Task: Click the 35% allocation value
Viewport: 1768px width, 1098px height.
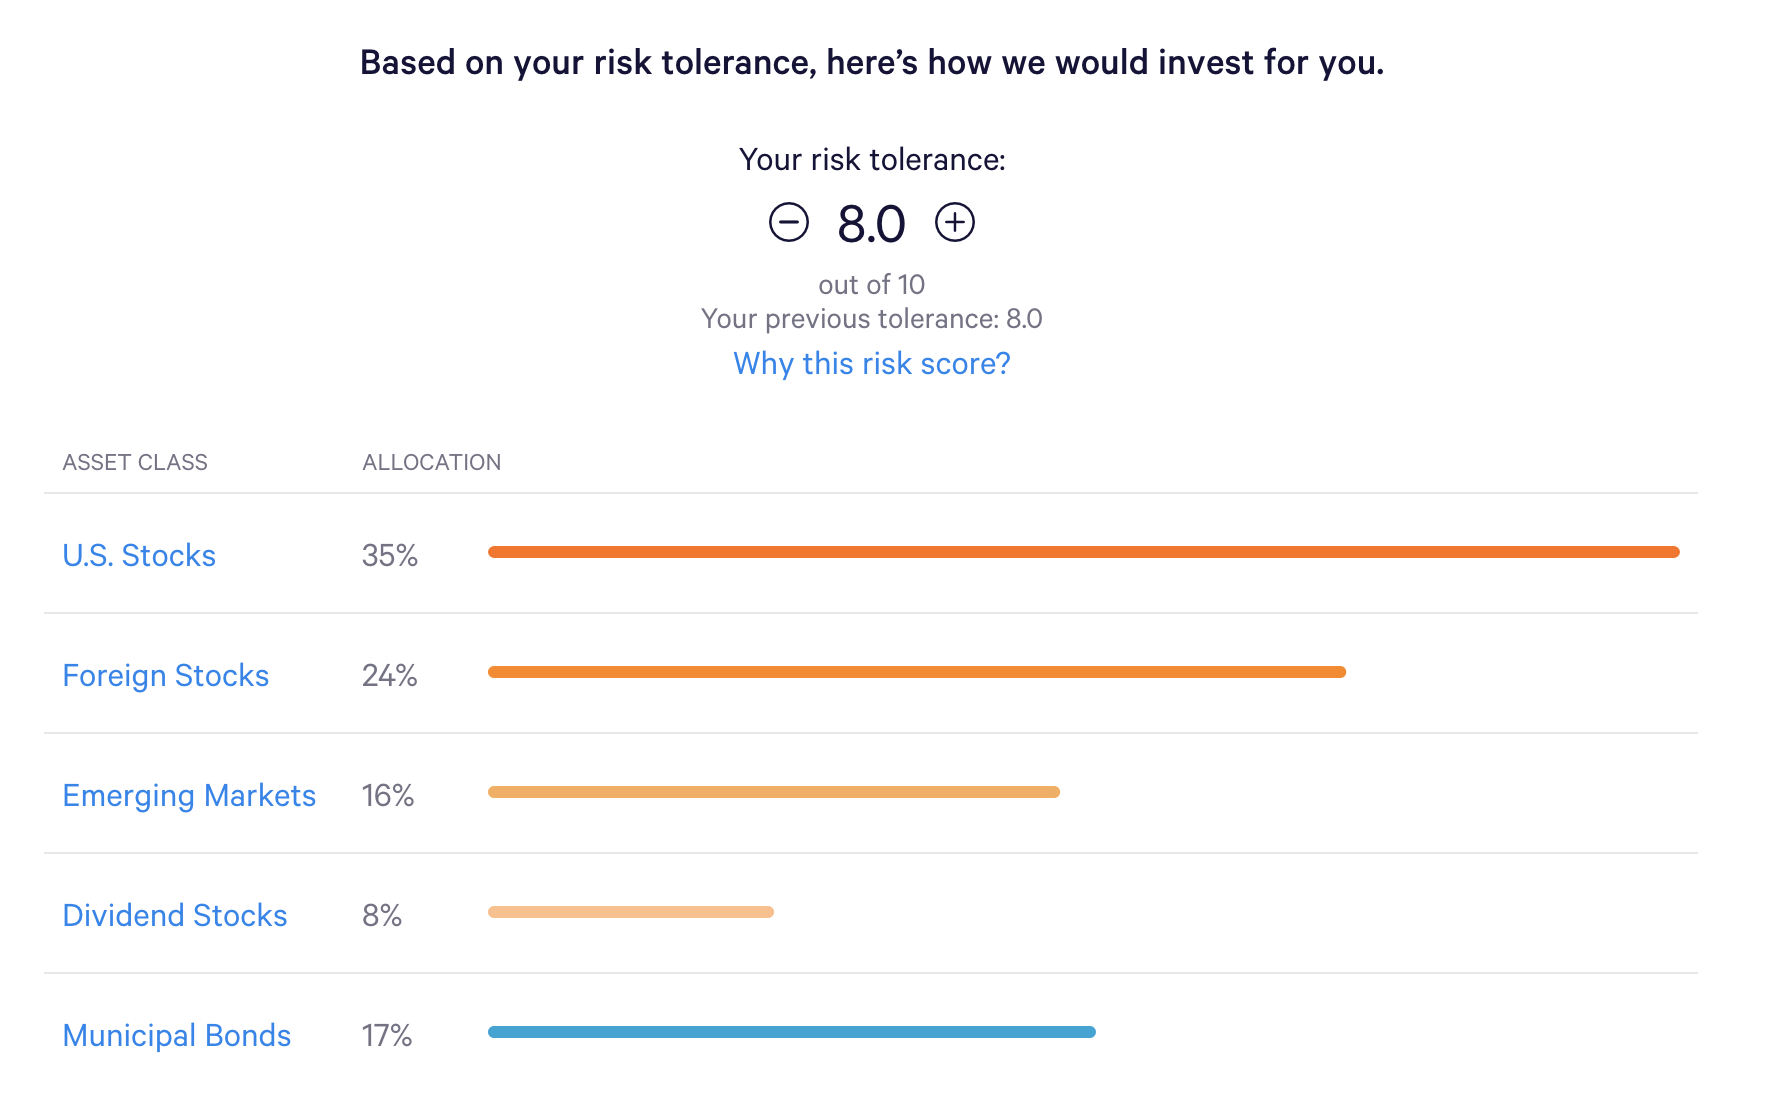Action: pyautogui.click(x=389, y=555)
